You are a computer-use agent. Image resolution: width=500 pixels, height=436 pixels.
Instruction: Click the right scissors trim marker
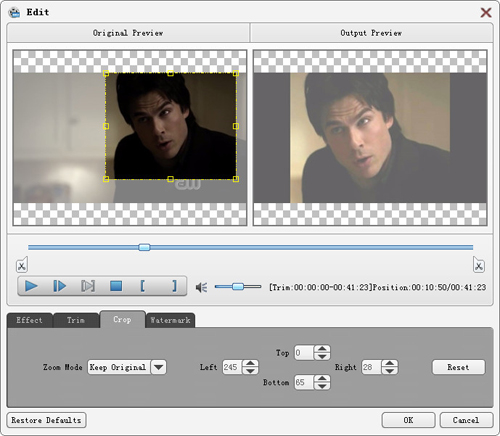(479, 265)
